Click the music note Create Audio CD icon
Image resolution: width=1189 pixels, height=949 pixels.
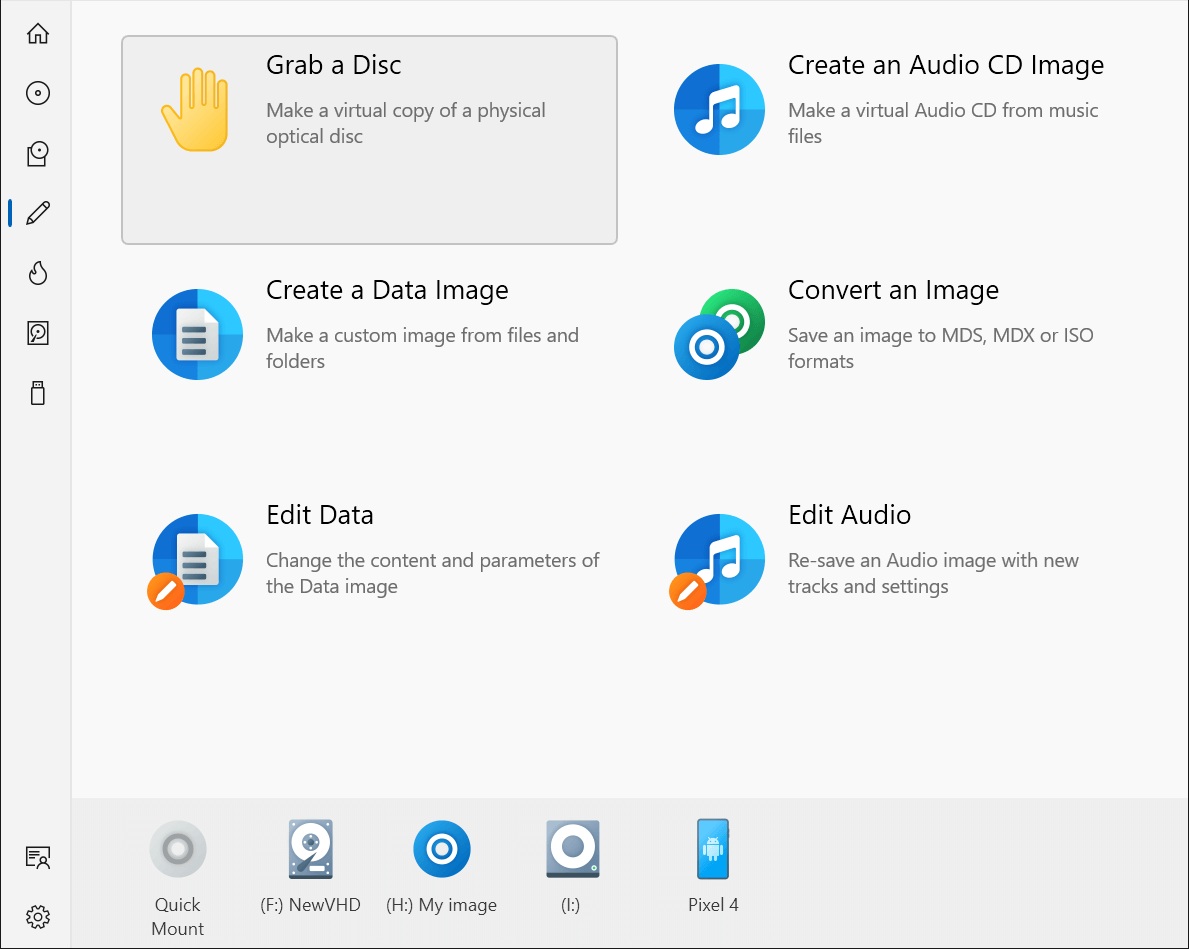click(719, 109)
